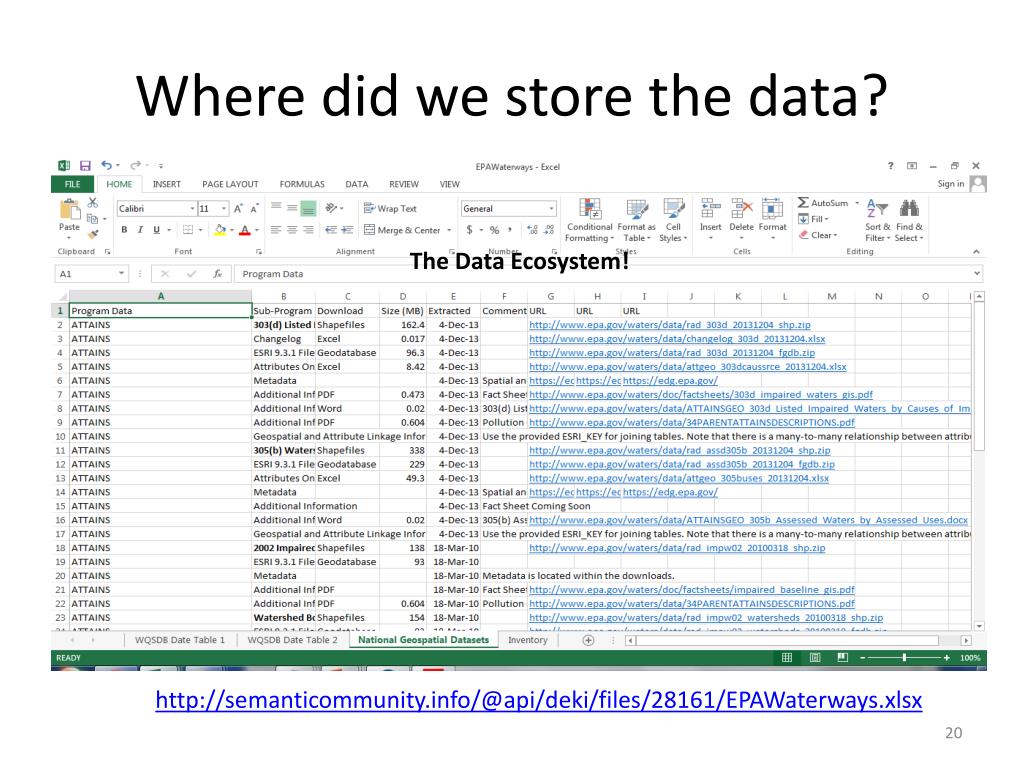Click Sign in link

(x=951, y=184)
